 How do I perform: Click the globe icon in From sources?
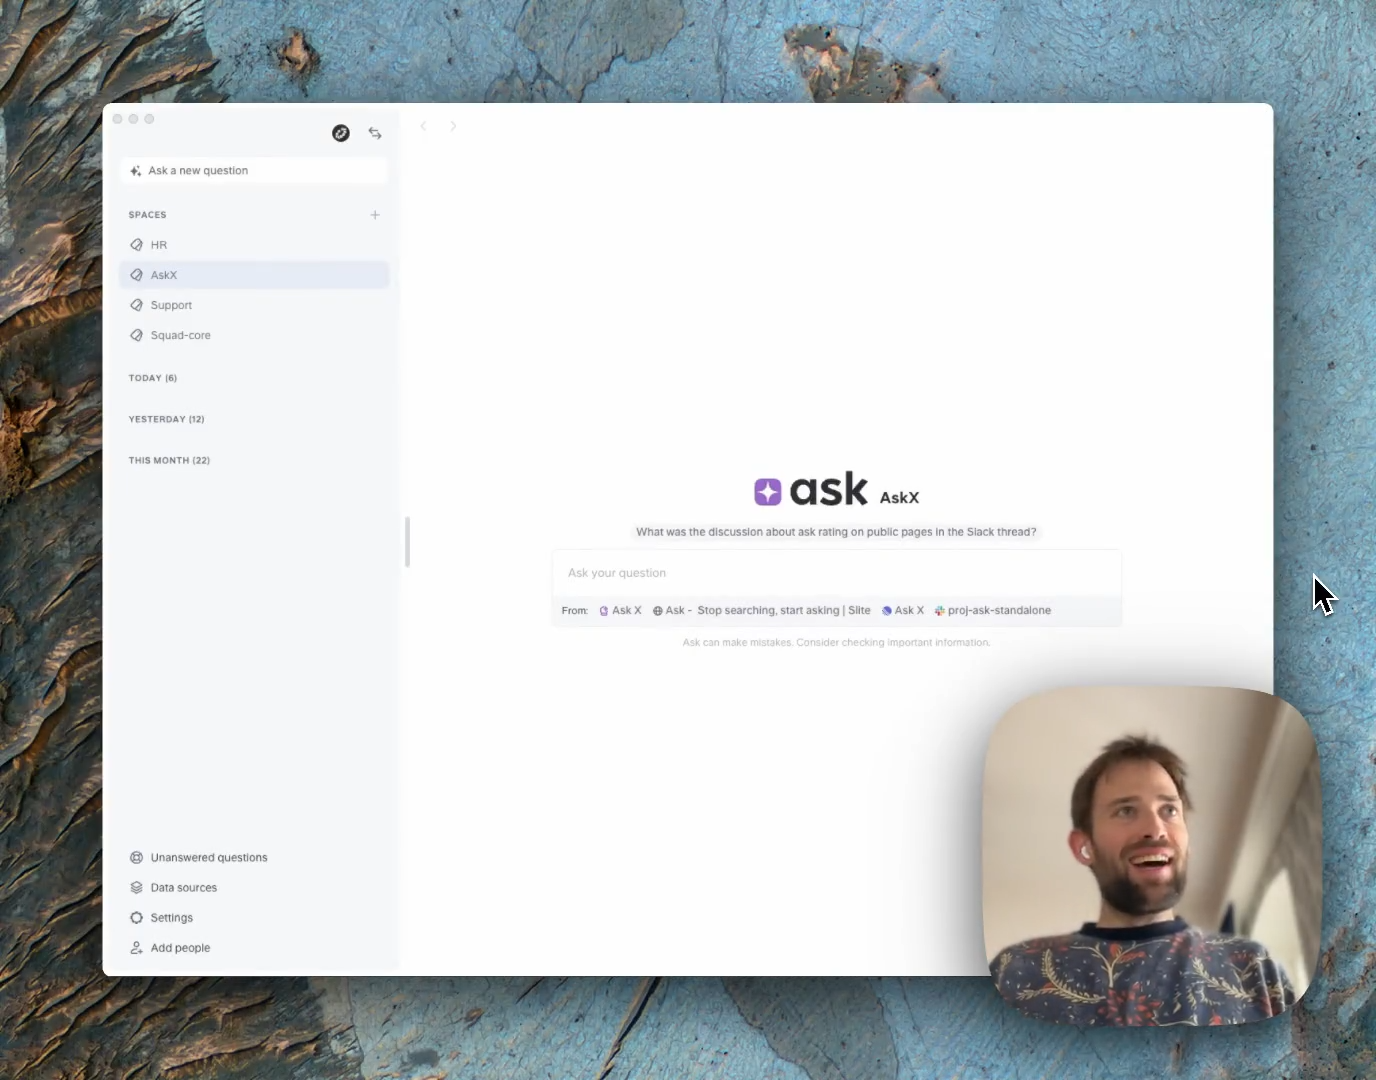click(x=658, y=611)
